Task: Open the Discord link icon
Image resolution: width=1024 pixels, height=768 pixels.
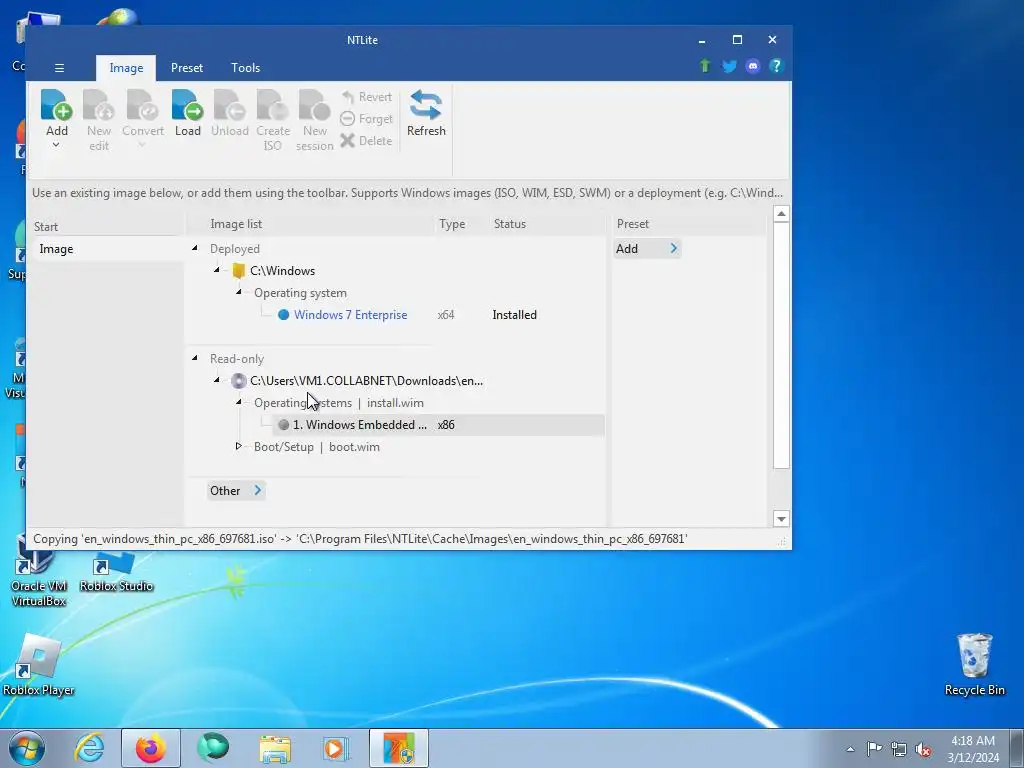Action: (x=752, y=66)
